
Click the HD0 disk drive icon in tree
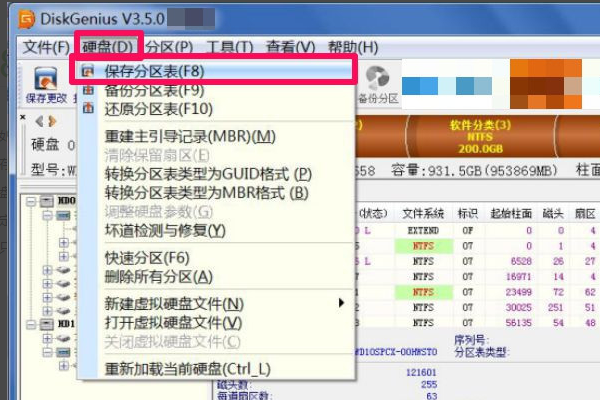tap(47, 201)
